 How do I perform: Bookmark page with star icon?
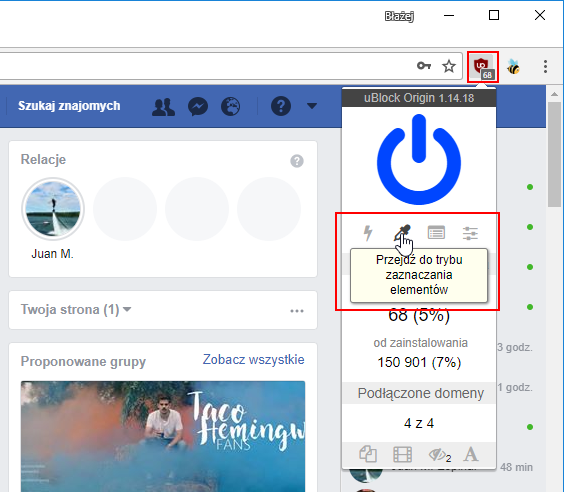[x=449, y=66]
